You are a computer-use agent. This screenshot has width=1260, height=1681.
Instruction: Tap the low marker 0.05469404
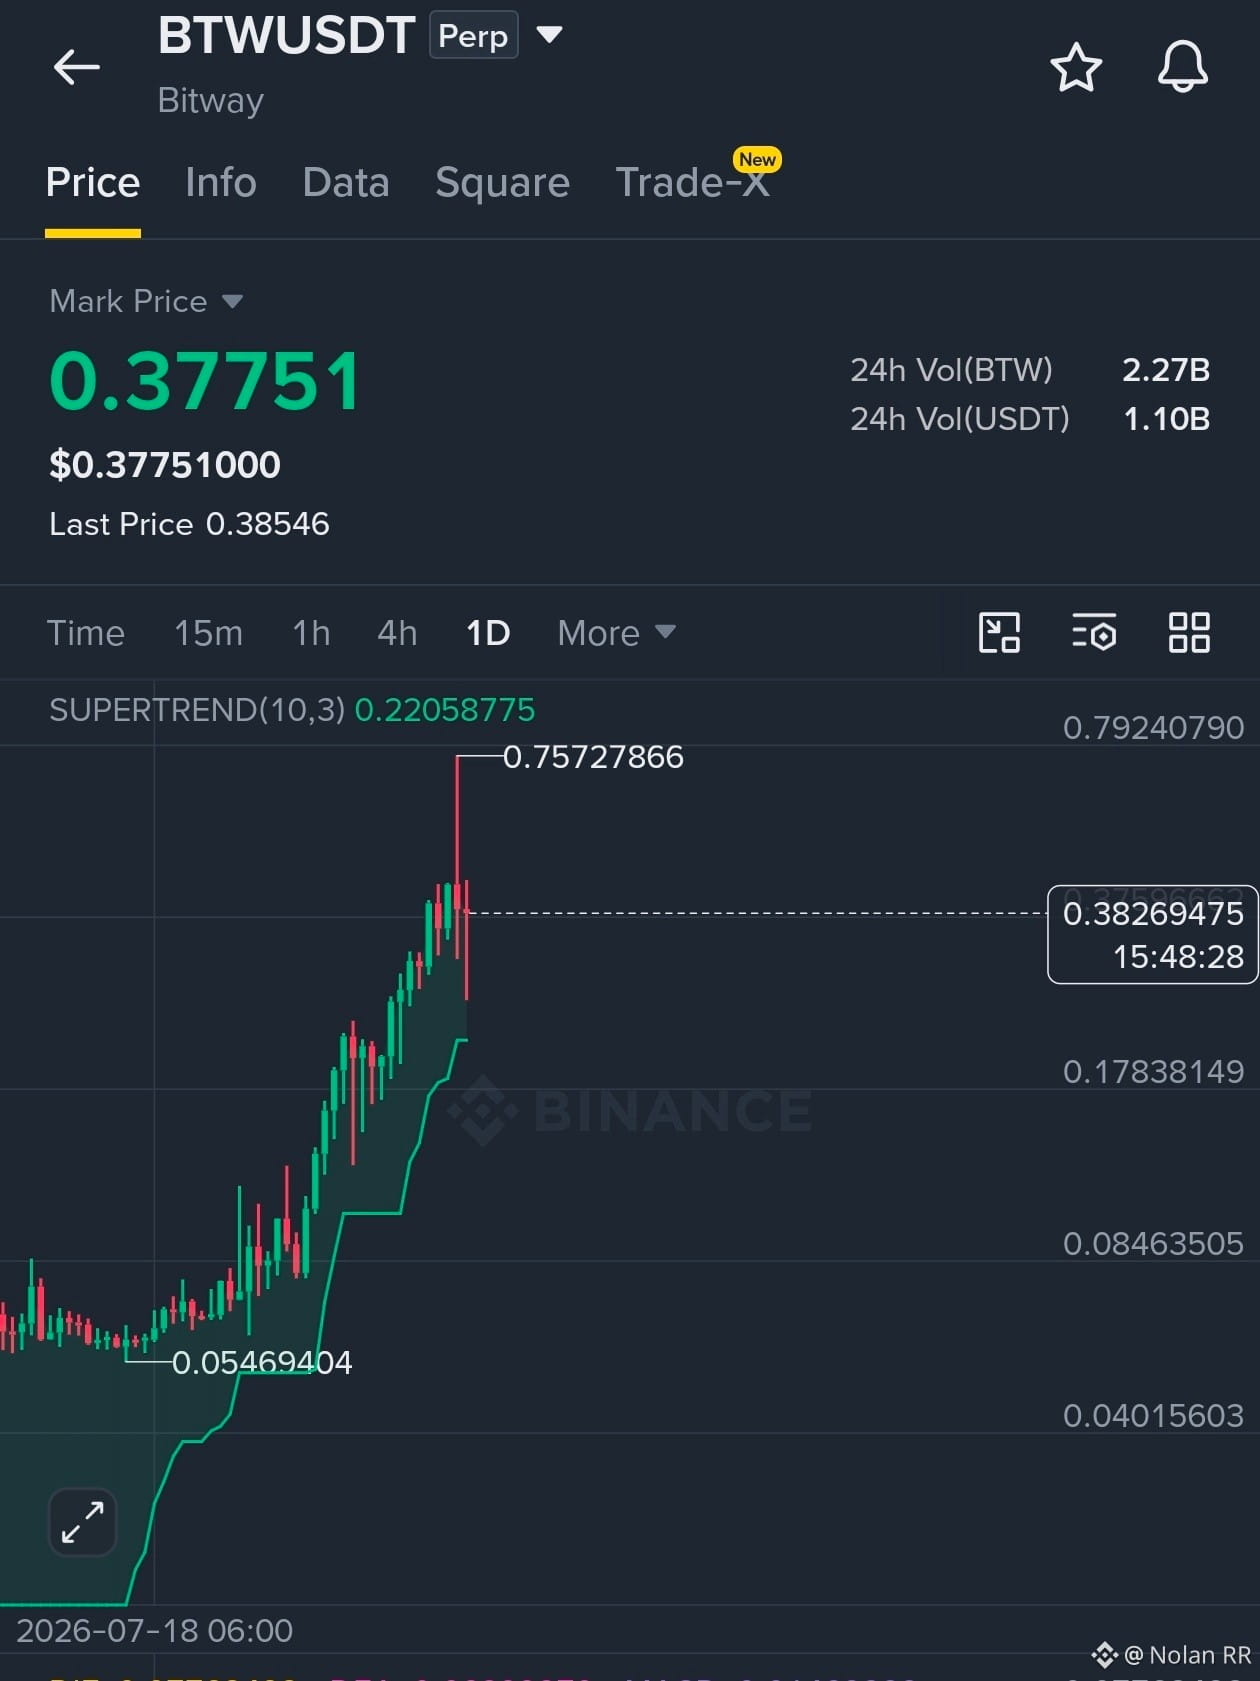(x=262, y=1362)
